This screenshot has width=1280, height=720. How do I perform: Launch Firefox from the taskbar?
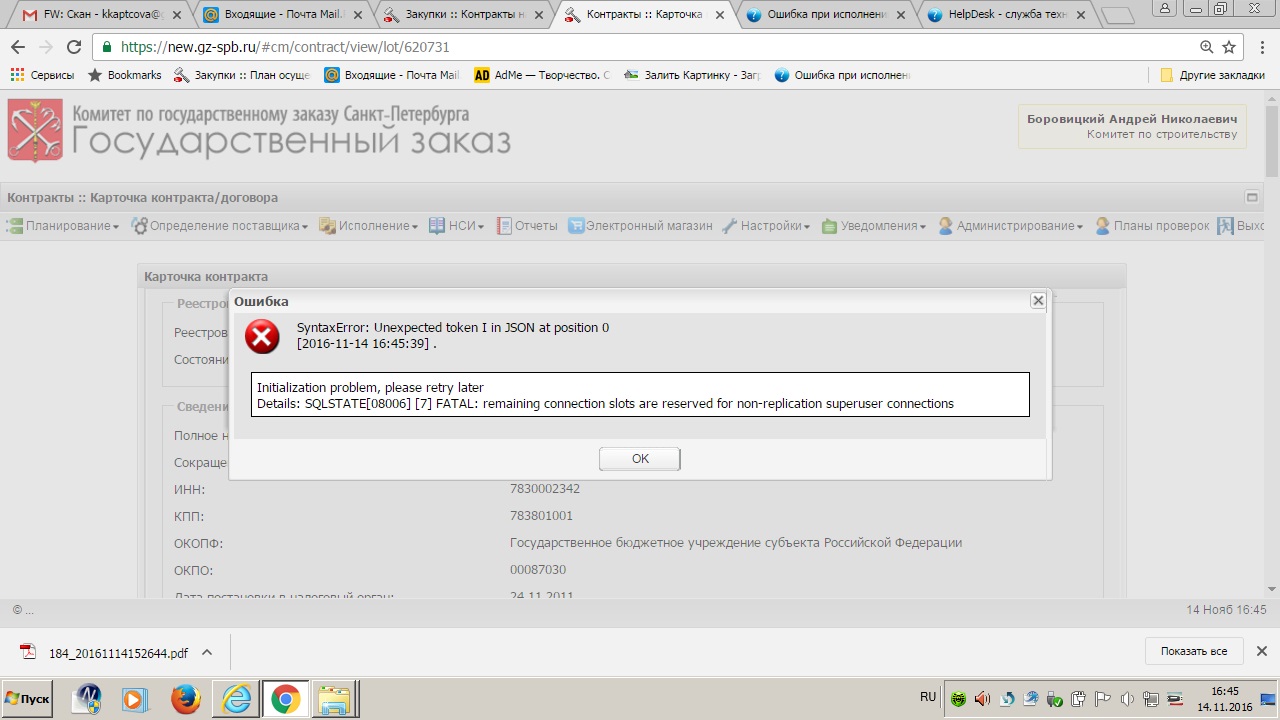pyautogui.click(x=185, y=699)
